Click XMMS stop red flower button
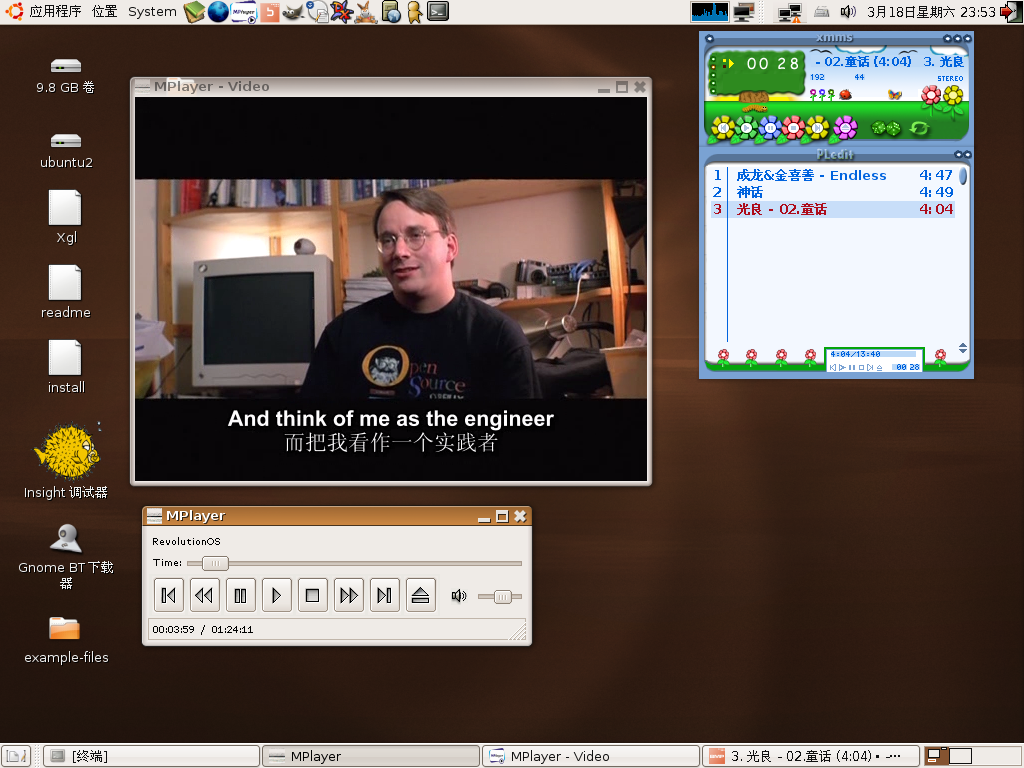 coord(793,128)
